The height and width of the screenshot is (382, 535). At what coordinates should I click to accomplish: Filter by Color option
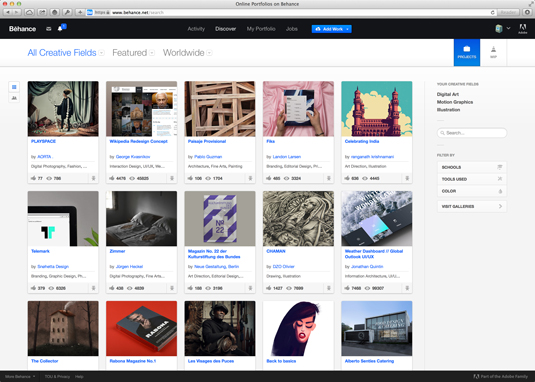(x=472, y=191)
